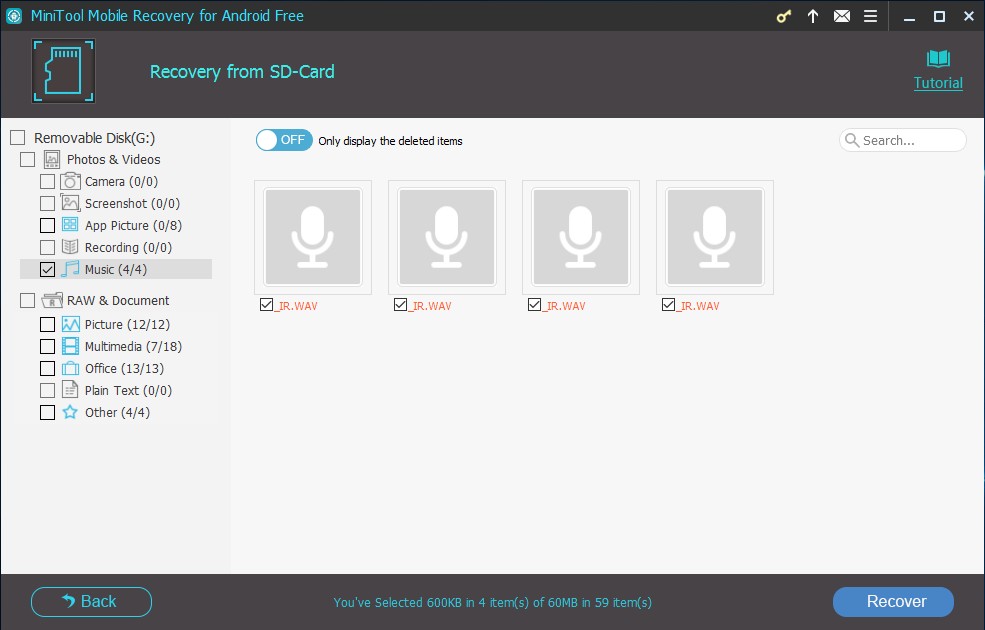985x630 pixels.
Task: Select the fourth _IR.WAV thumbnail
Action: point(715,237)
